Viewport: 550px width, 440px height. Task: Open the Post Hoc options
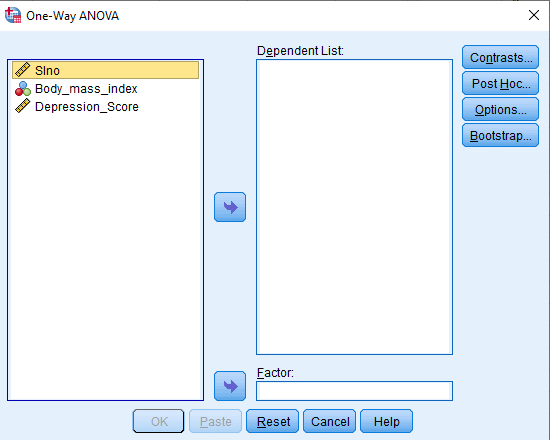coord(501,84)
